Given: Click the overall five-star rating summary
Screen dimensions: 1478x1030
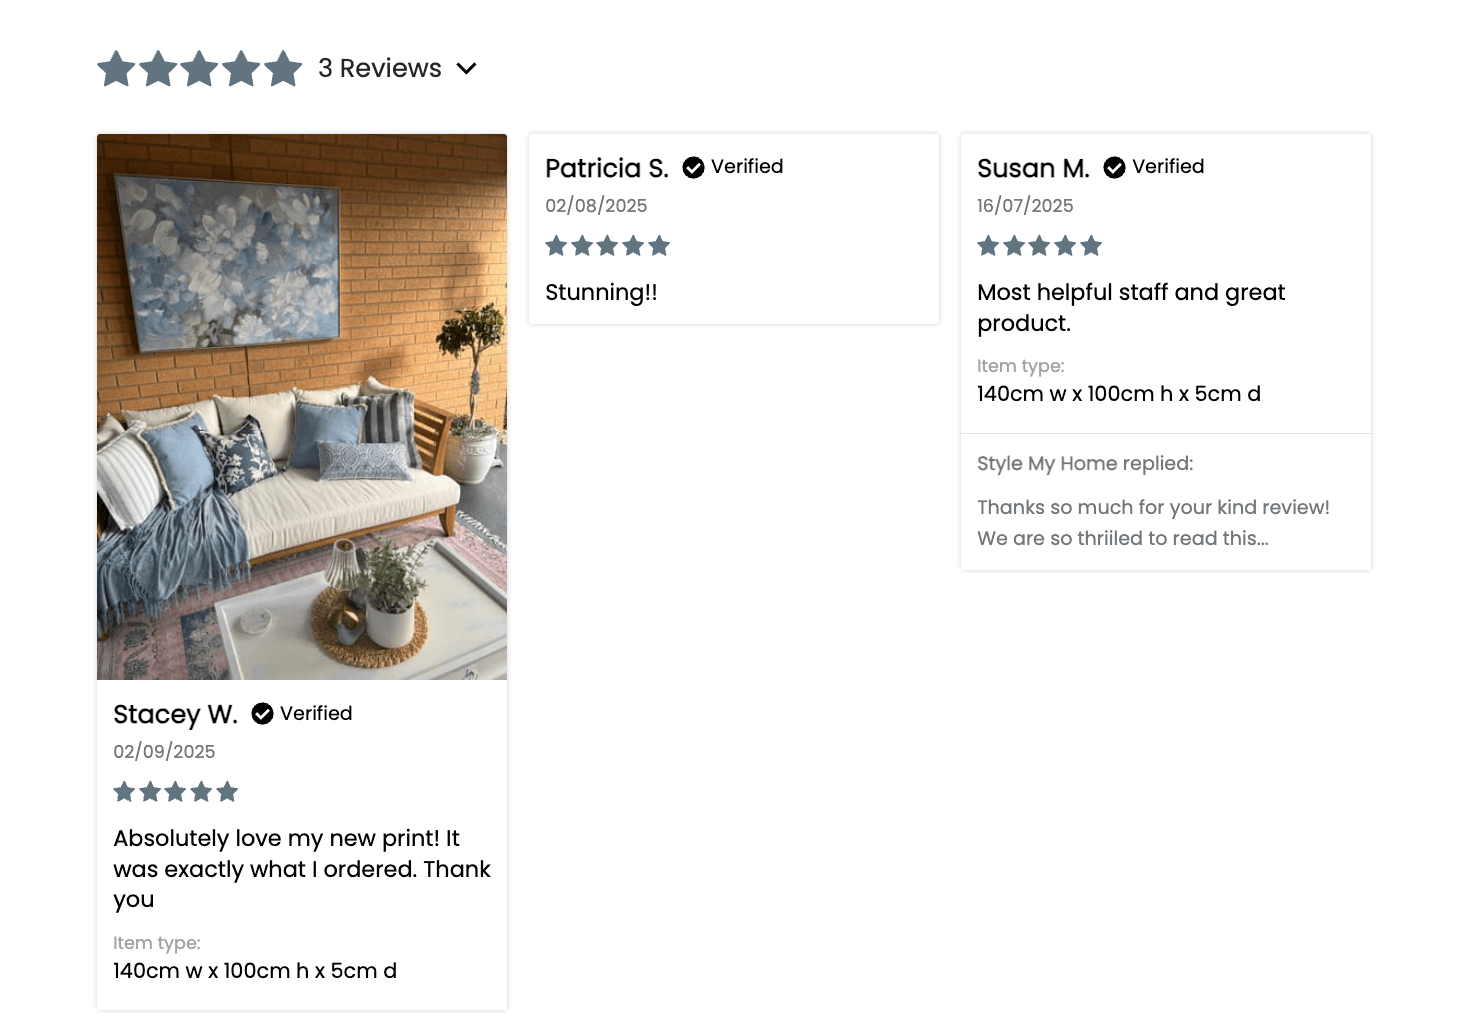Looking at the screenshot, I should click(x=200, y=69).
